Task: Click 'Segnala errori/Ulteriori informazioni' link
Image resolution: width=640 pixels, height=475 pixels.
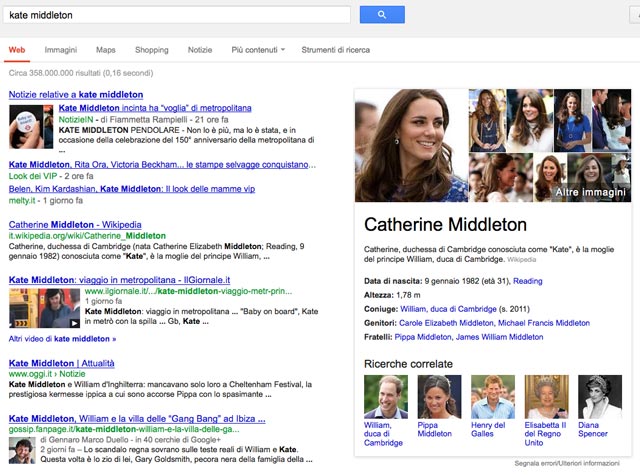Action: (x=567, y=464)
